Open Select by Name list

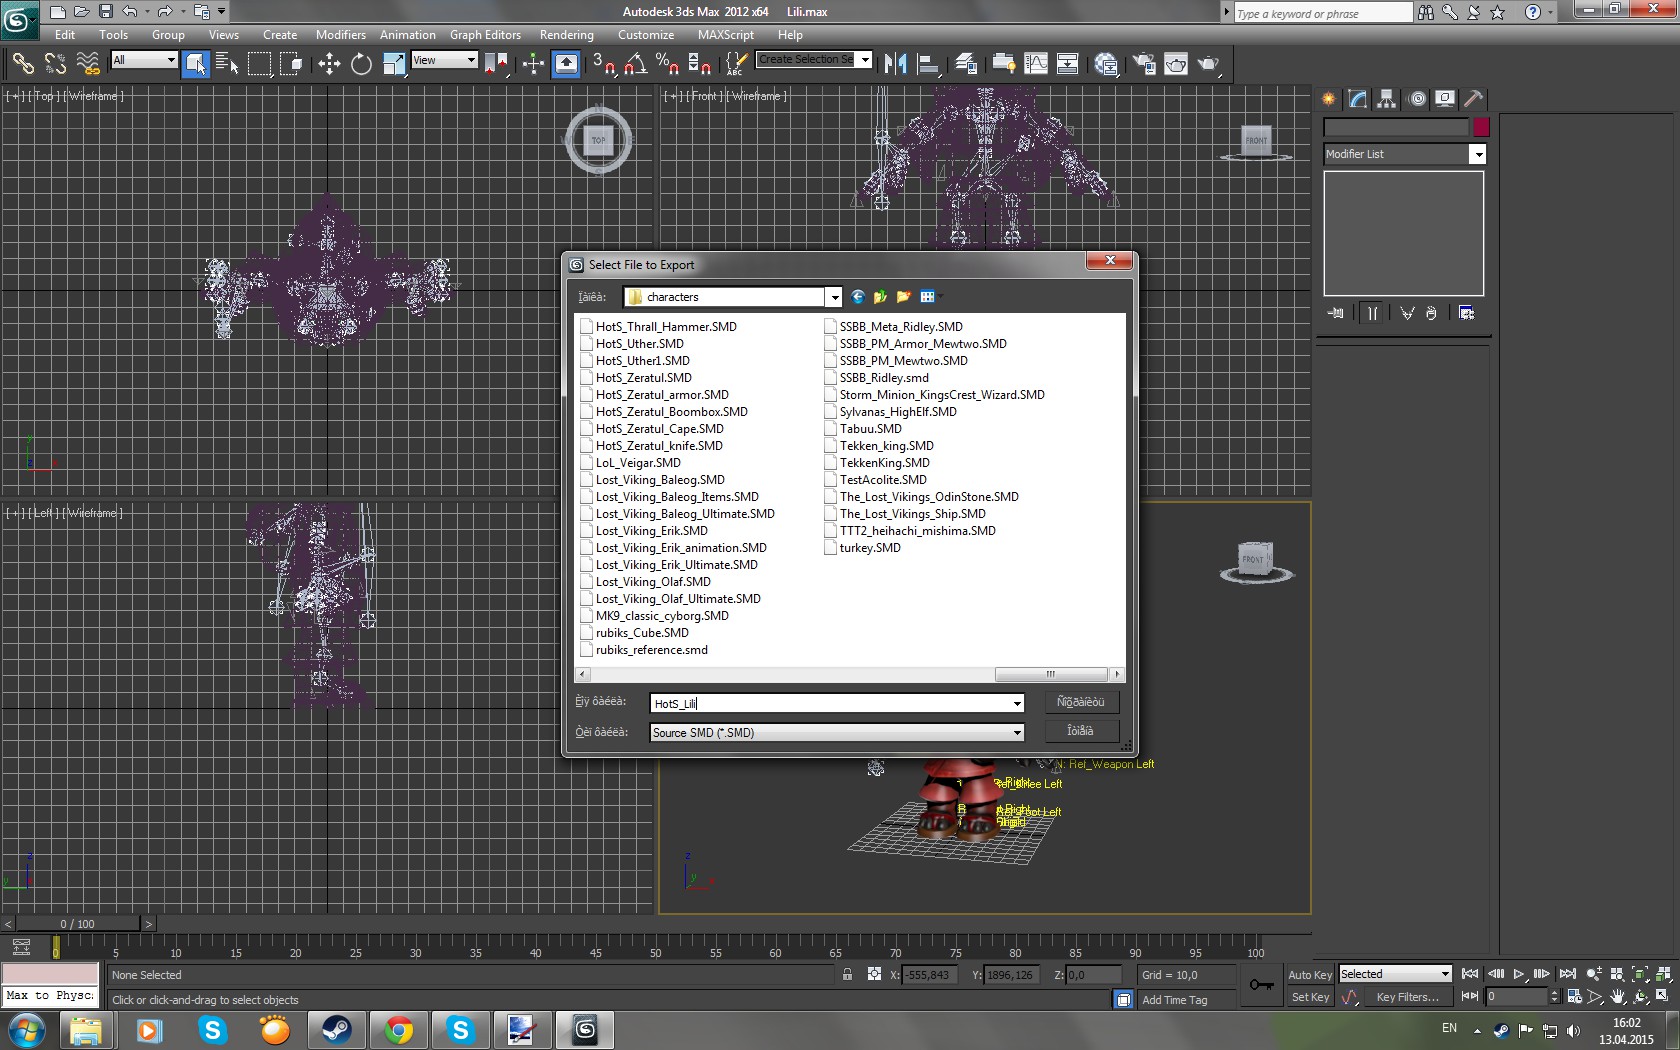tap(227, 64)
